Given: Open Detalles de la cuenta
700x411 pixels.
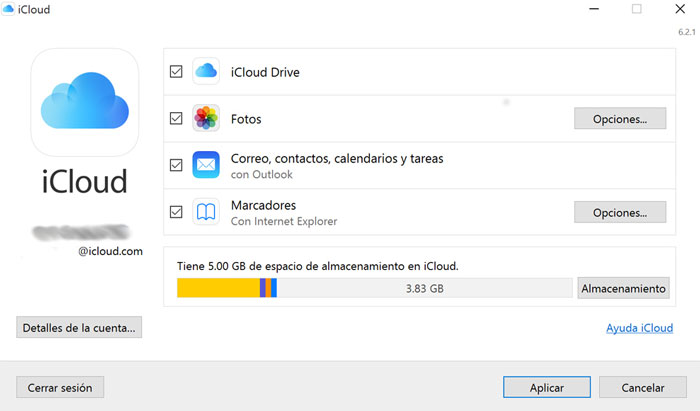Looking at the screenshot, I should [x=79, y=328].
